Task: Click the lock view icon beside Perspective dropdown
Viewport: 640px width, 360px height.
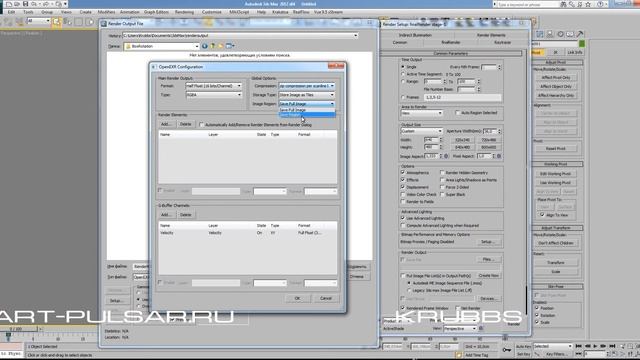Action: [481, 328]
